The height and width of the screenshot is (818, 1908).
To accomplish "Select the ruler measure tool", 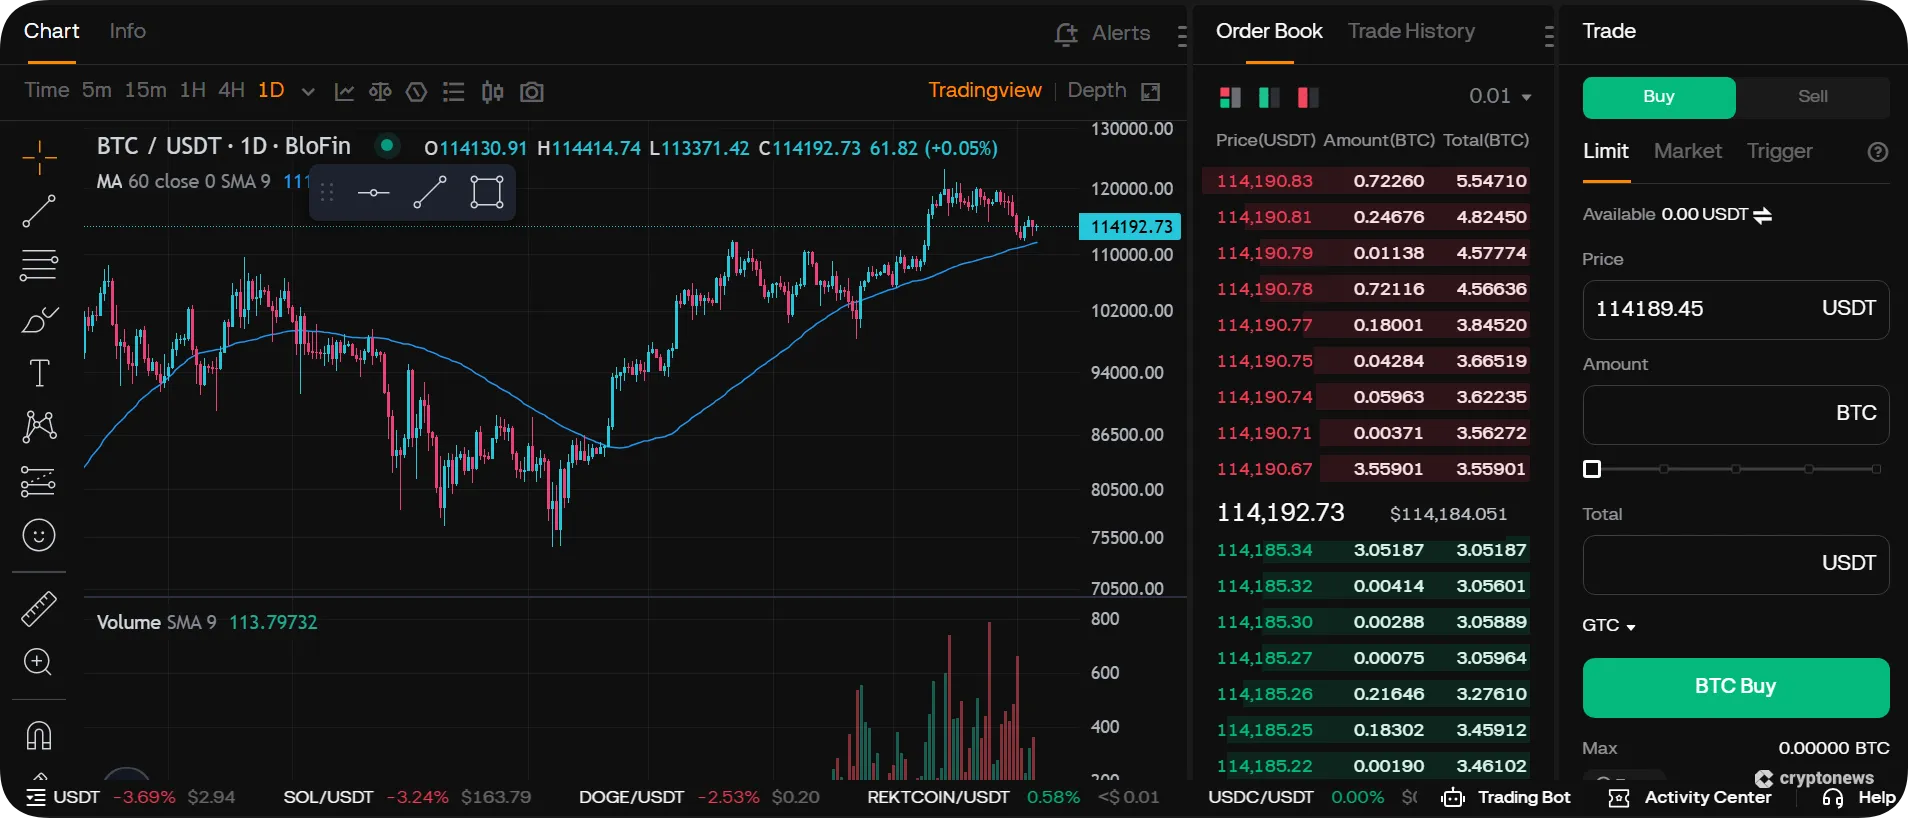I will 39,609.
